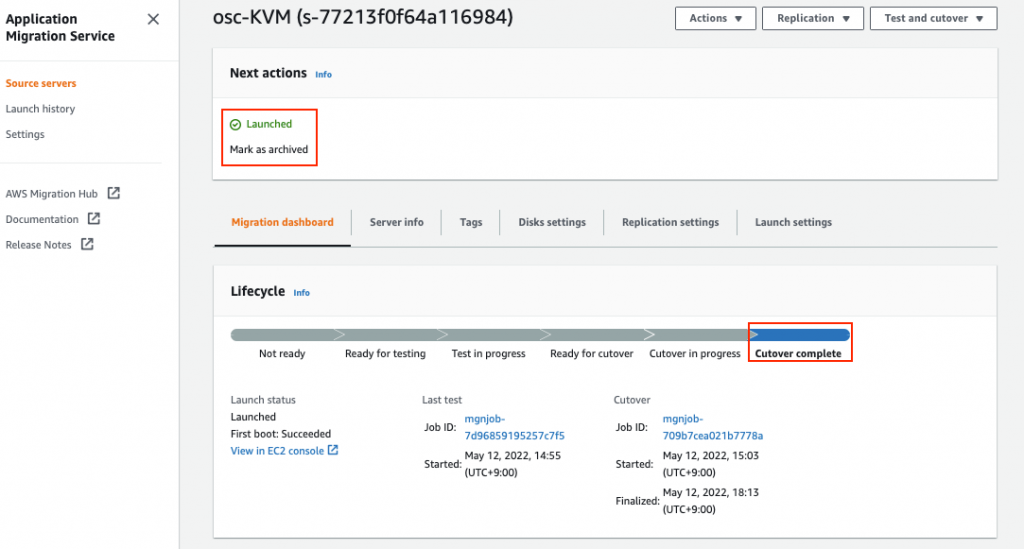The width and height of the screenshot is (1024, 549).
Task: Click the Not ready lifecycle segment
Action: [282, 335]
